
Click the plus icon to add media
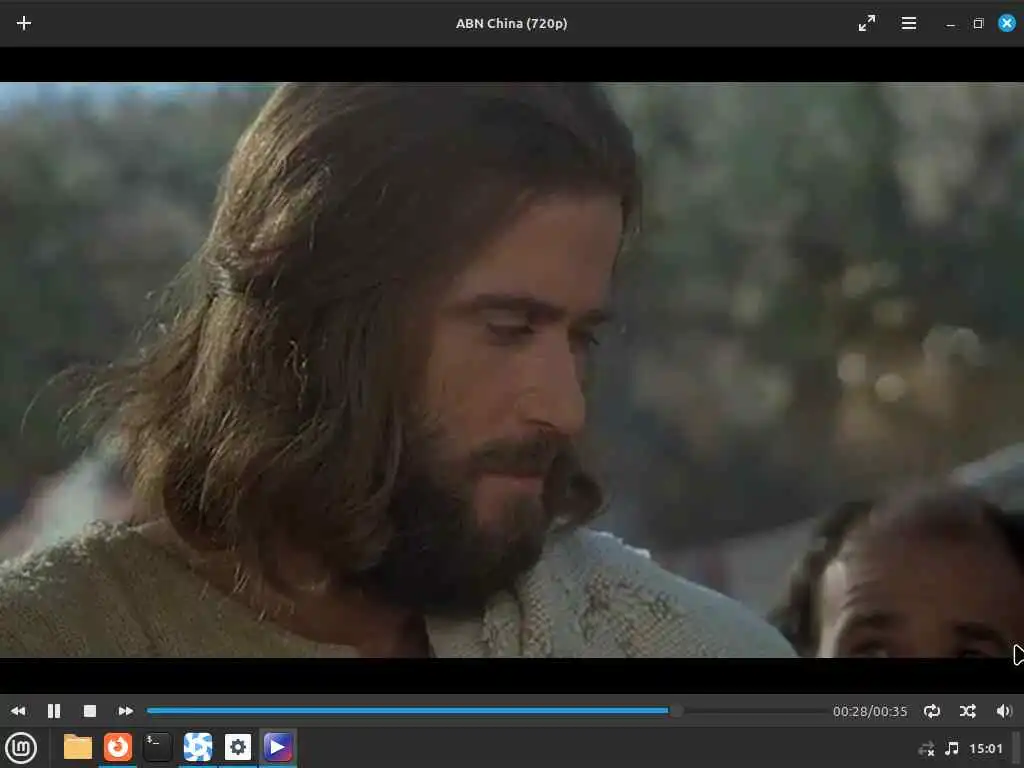(24, 24)
